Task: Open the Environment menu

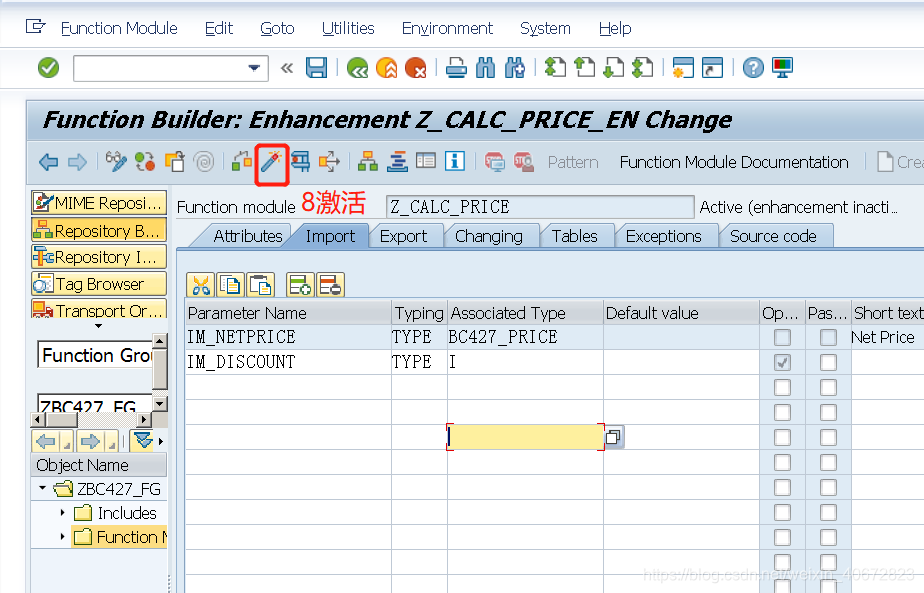Action: pyautogui.click(x=447, y=28)
